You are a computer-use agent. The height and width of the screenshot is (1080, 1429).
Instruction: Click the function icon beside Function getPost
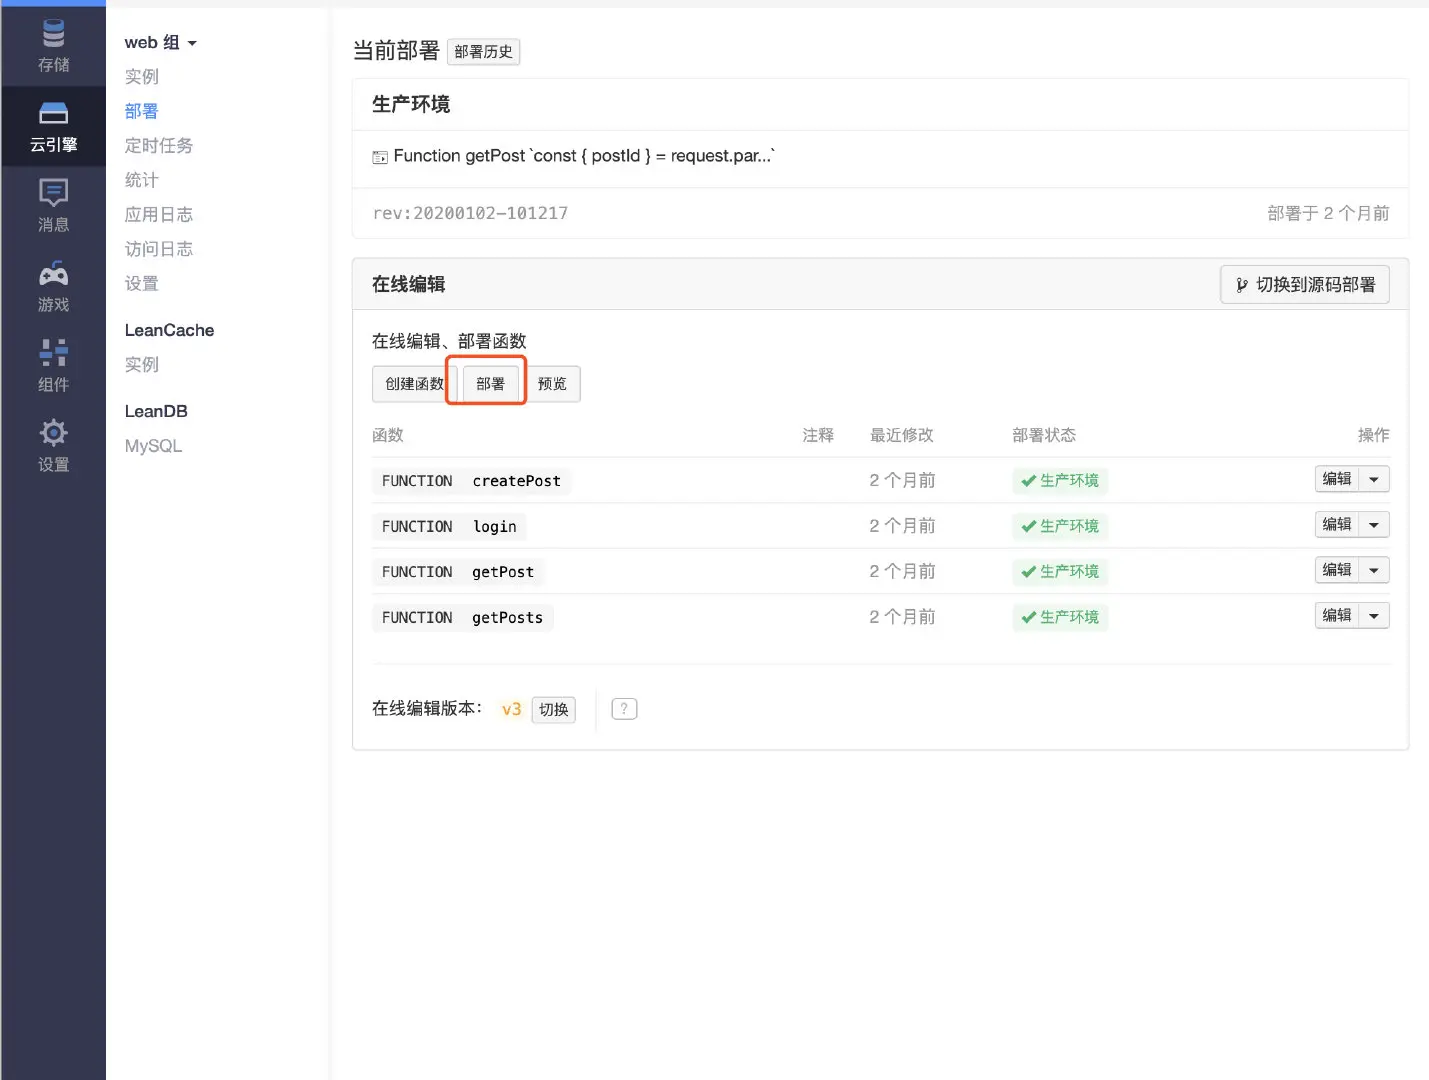pos(380,157)
